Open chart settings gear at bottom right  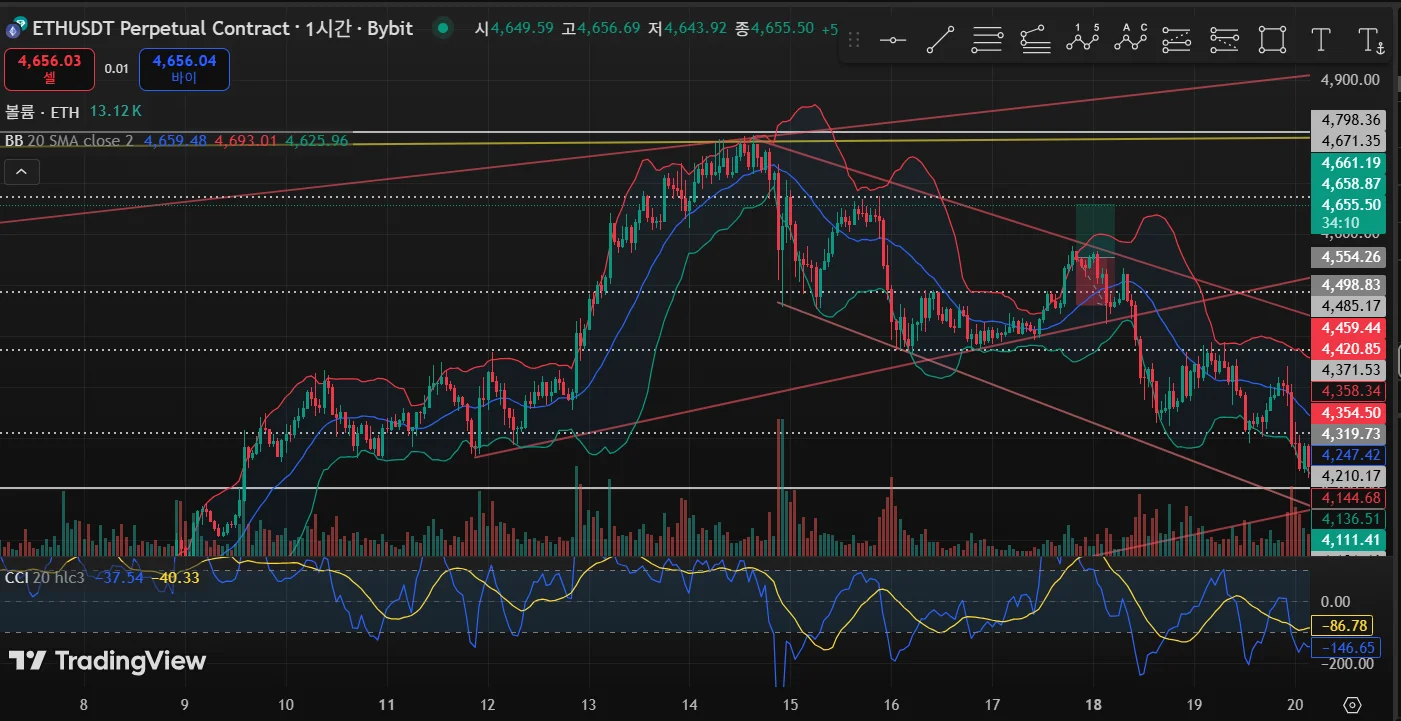(x=1352, y=705)
